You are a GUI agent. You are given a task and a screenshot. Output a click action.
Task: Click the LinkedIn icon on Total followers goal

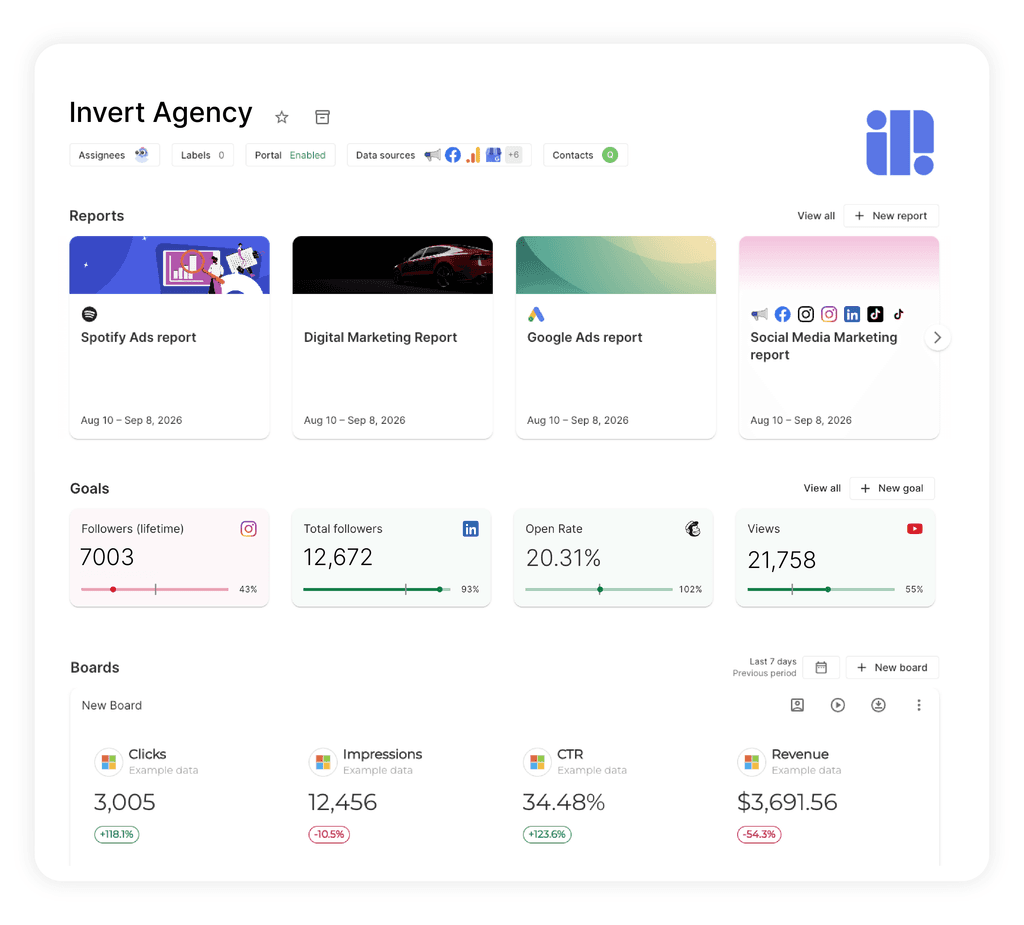[x=470, y=528]
